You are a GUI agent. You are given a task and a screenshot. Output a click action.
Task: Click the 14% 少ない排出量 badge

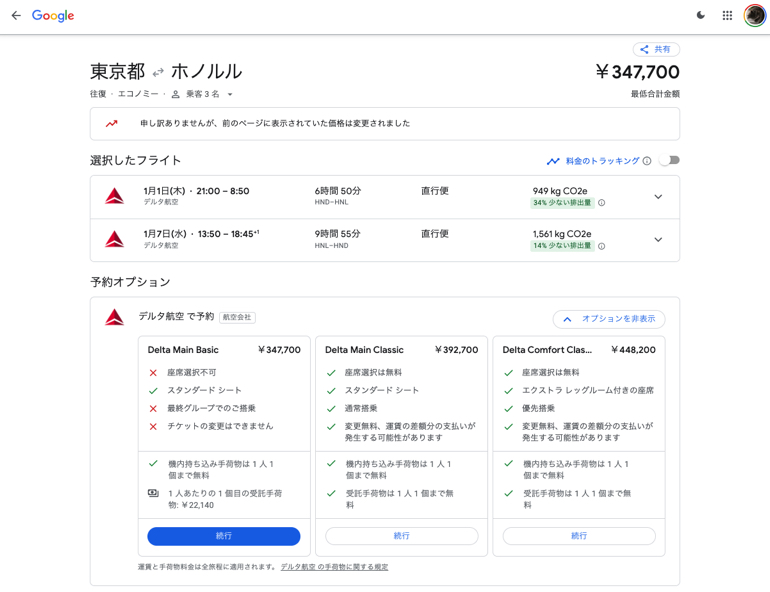562,245
